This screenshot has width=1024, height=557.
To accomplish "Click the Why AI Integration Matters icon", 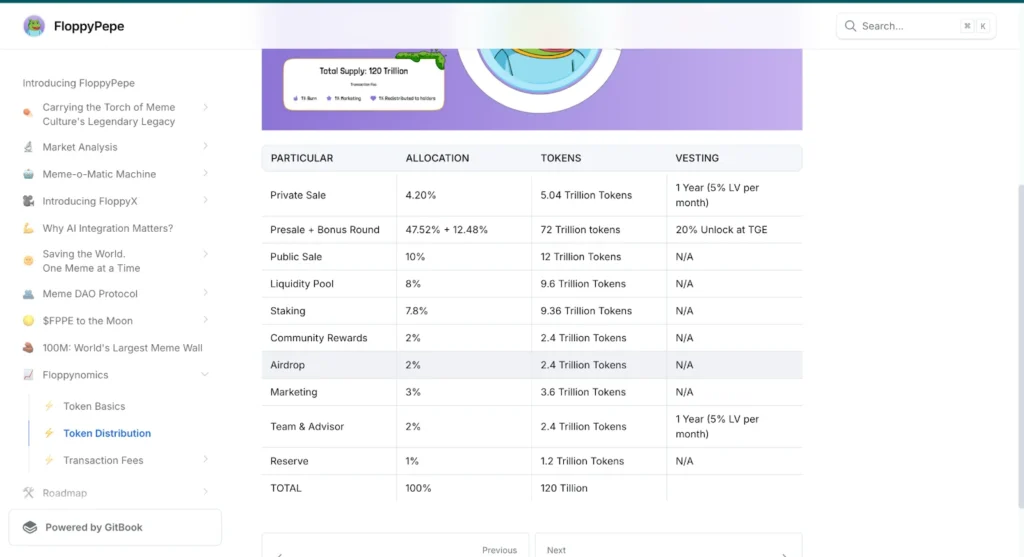I will 28,228.
